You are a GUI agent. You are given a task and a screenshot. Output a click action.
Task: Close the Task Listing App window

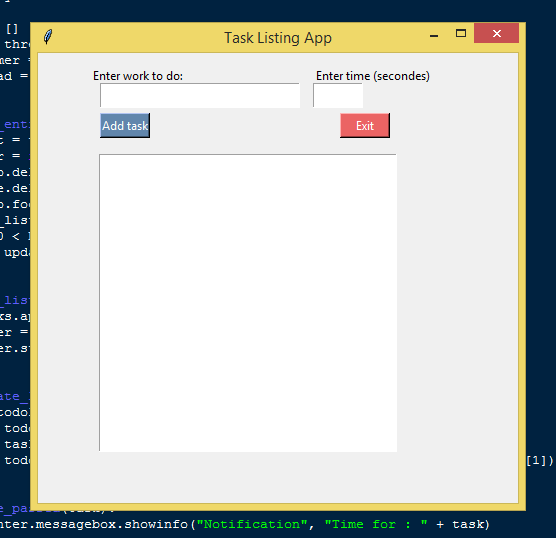coord(496,33)
